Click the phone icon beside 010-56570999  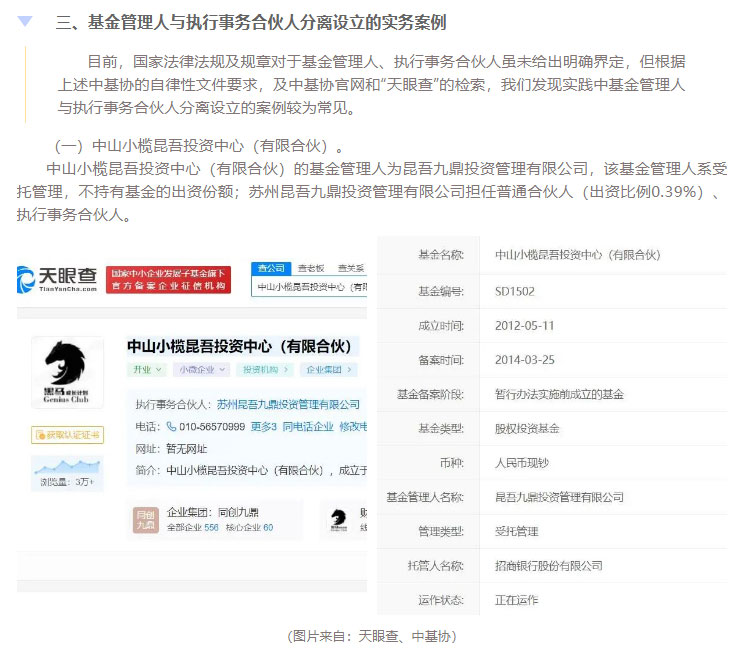171,426
